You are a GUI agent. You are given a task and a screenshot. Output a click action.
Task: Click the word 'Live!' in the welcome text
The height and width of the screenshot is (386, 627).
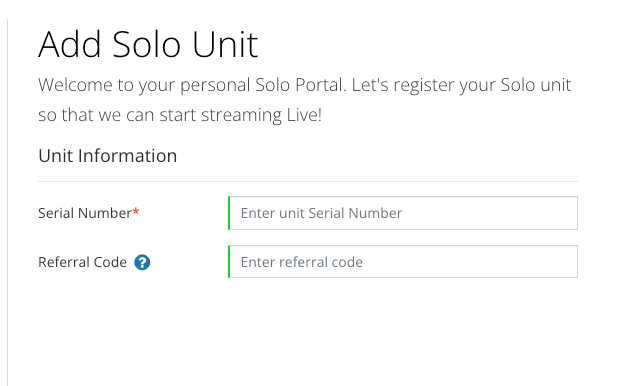(x=304, y=115)
